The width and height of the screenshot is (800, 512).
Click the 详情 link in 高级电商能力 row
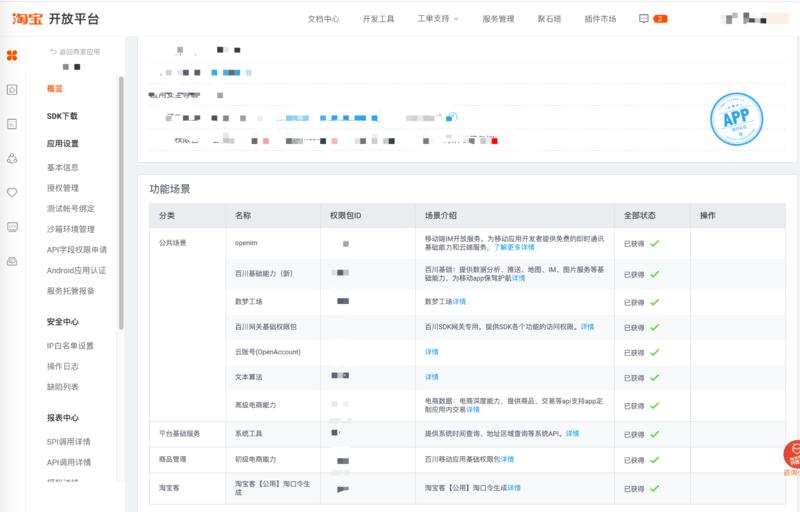click(473, 409)
